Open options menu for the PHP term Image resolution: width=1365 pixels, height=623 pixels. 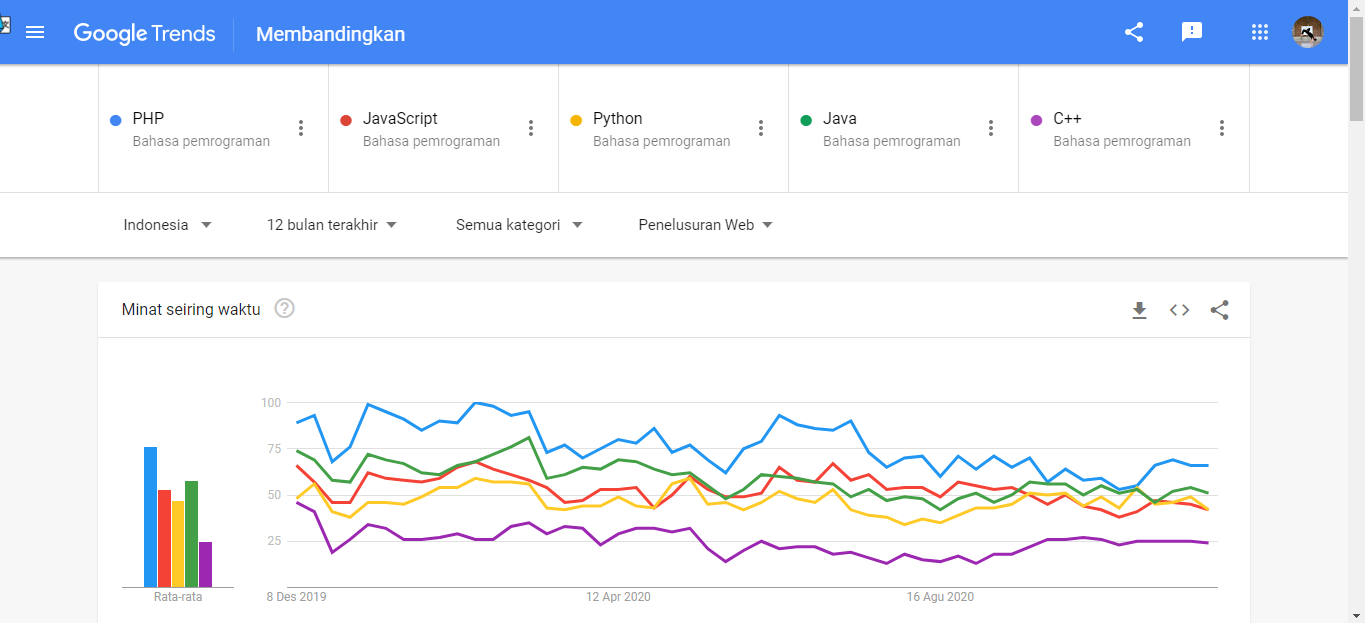pyautogui.click(x=301, y=128)
